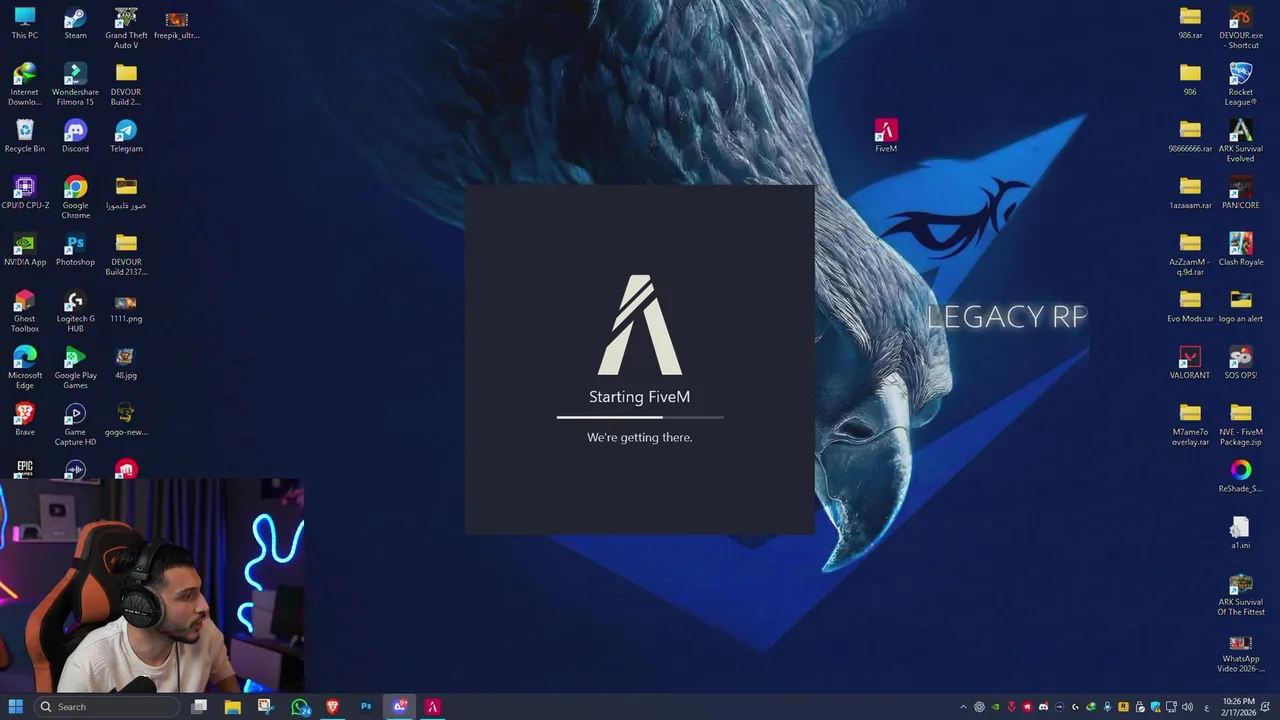Open the Recycle Bin
This screenshot has height=720, width=1280.
pyautogui.click(x=25, y=136)
